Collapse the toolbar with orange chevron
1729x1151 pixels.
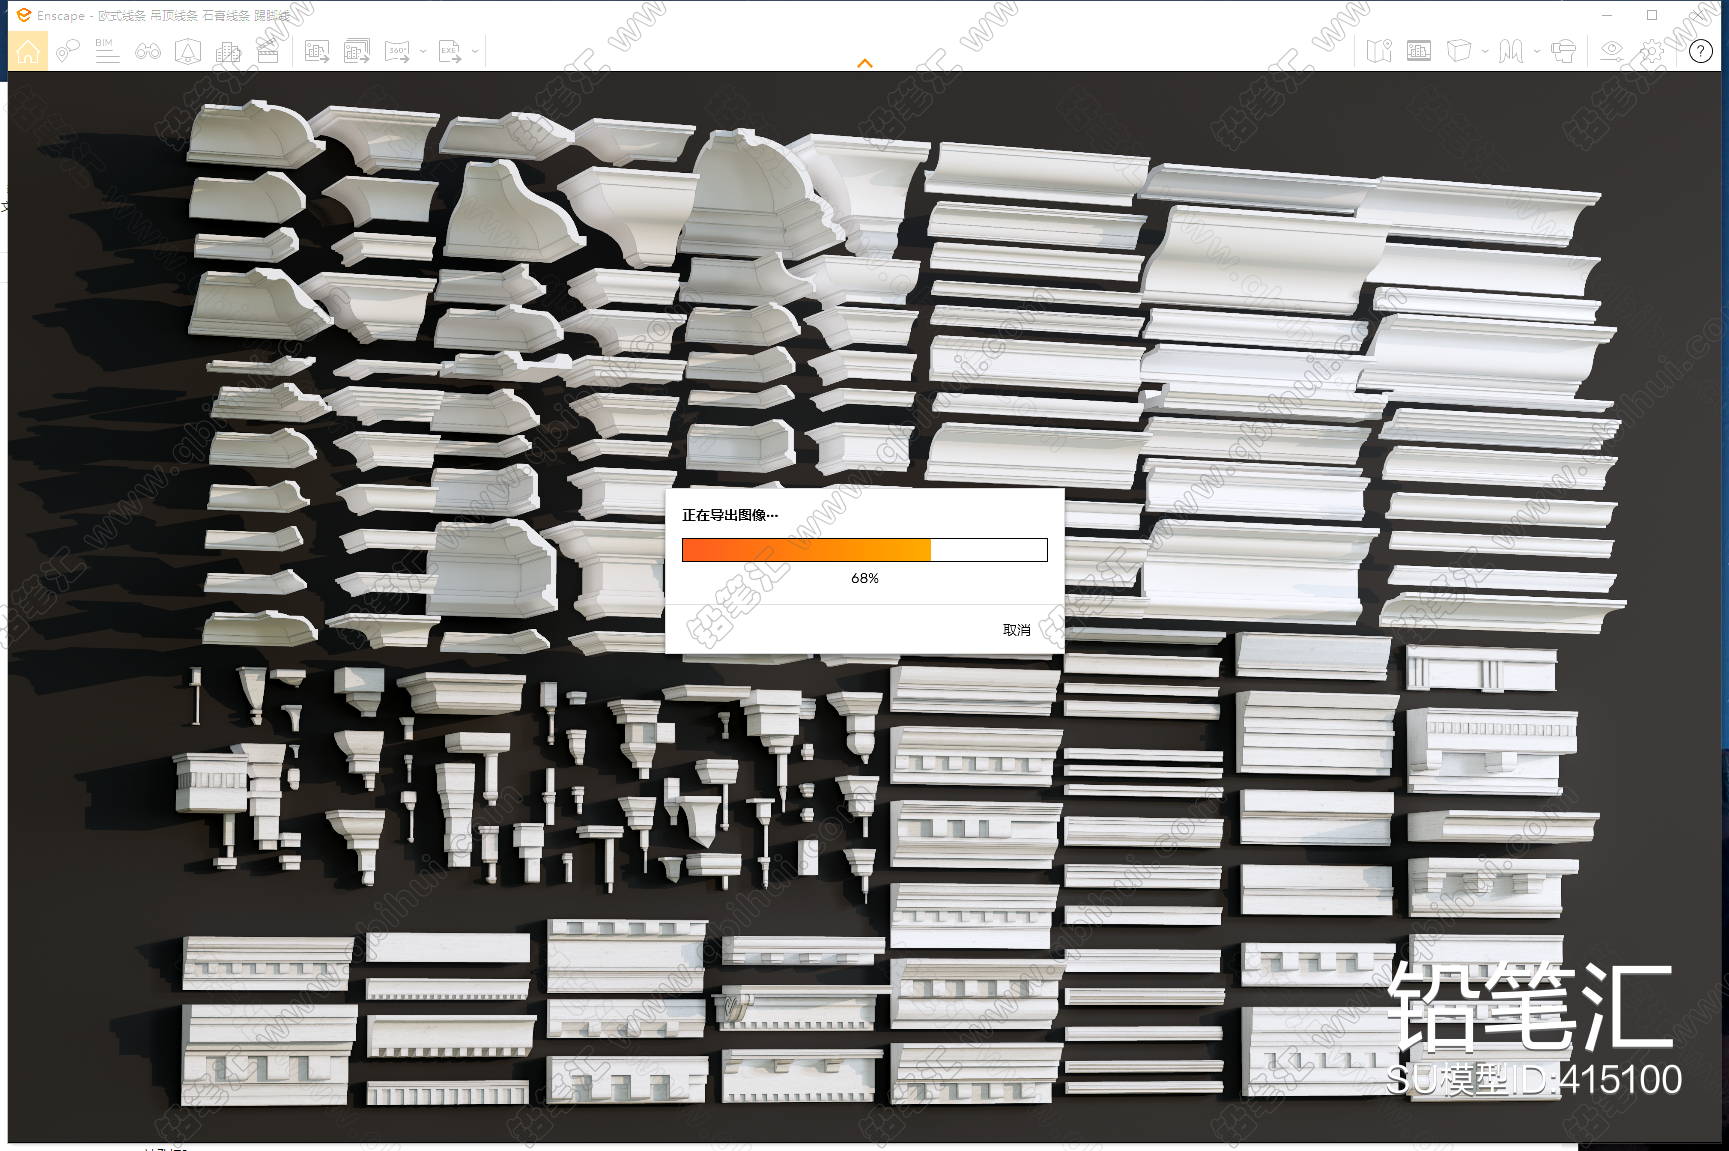point(865,63)
